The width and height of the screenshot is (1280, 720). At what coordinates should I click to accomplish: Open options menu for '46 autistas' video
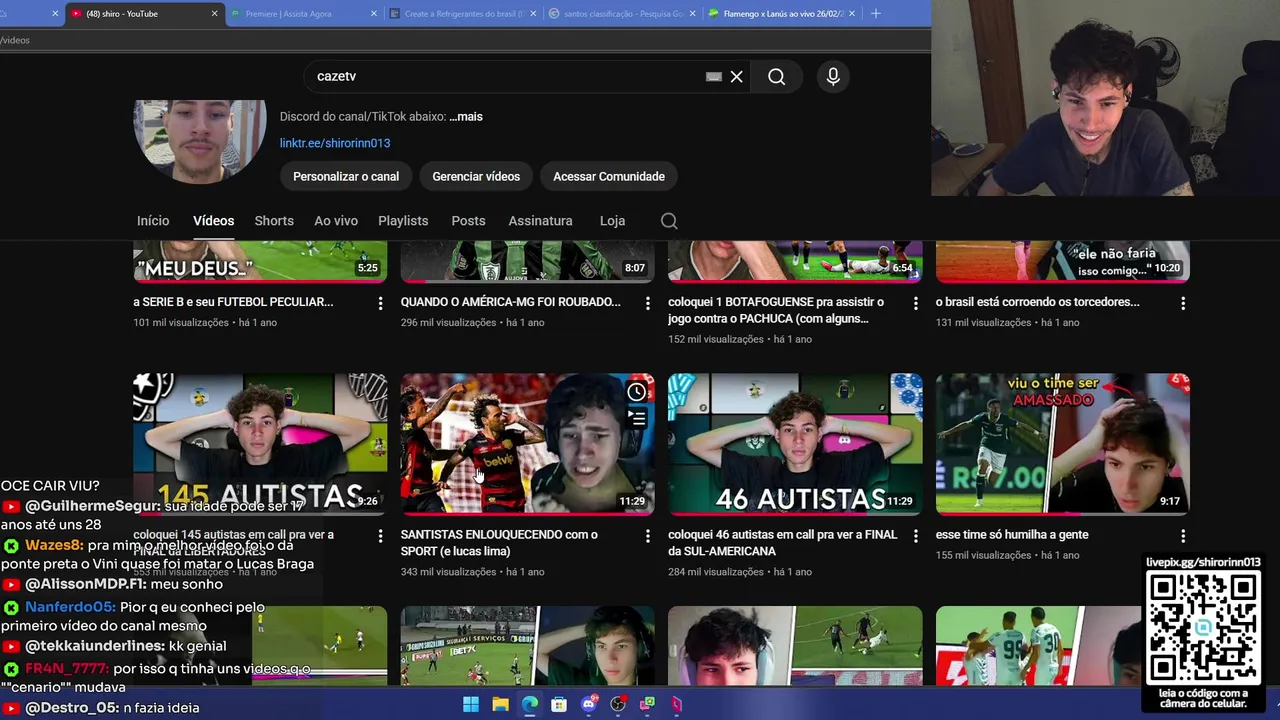click(915, 536)
